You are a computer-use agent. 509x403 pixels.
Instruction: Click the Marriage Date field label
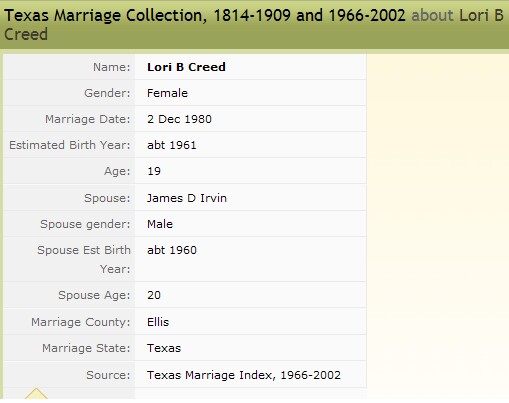tap(88, 119)
